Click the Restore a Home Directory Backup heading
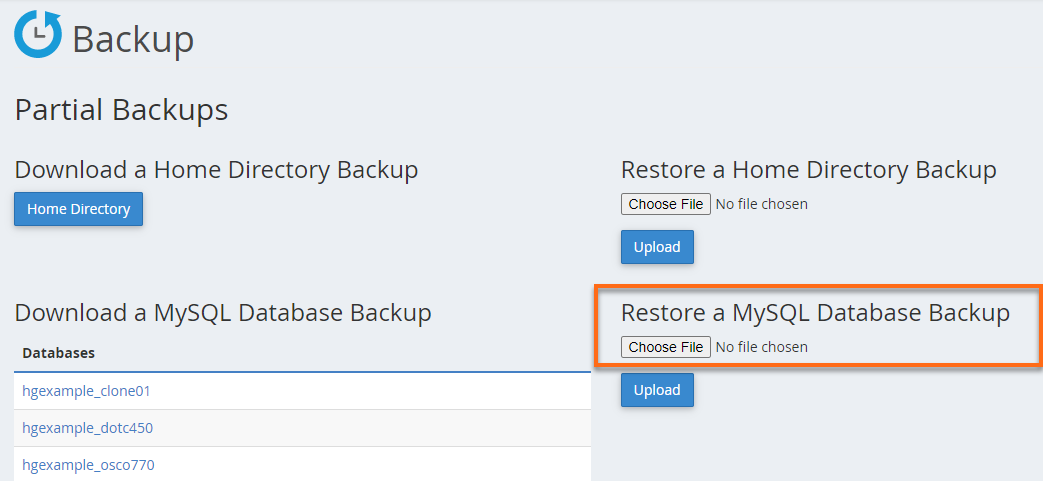This screenshot has width=1043, height=481. click(x=809, y=170)
